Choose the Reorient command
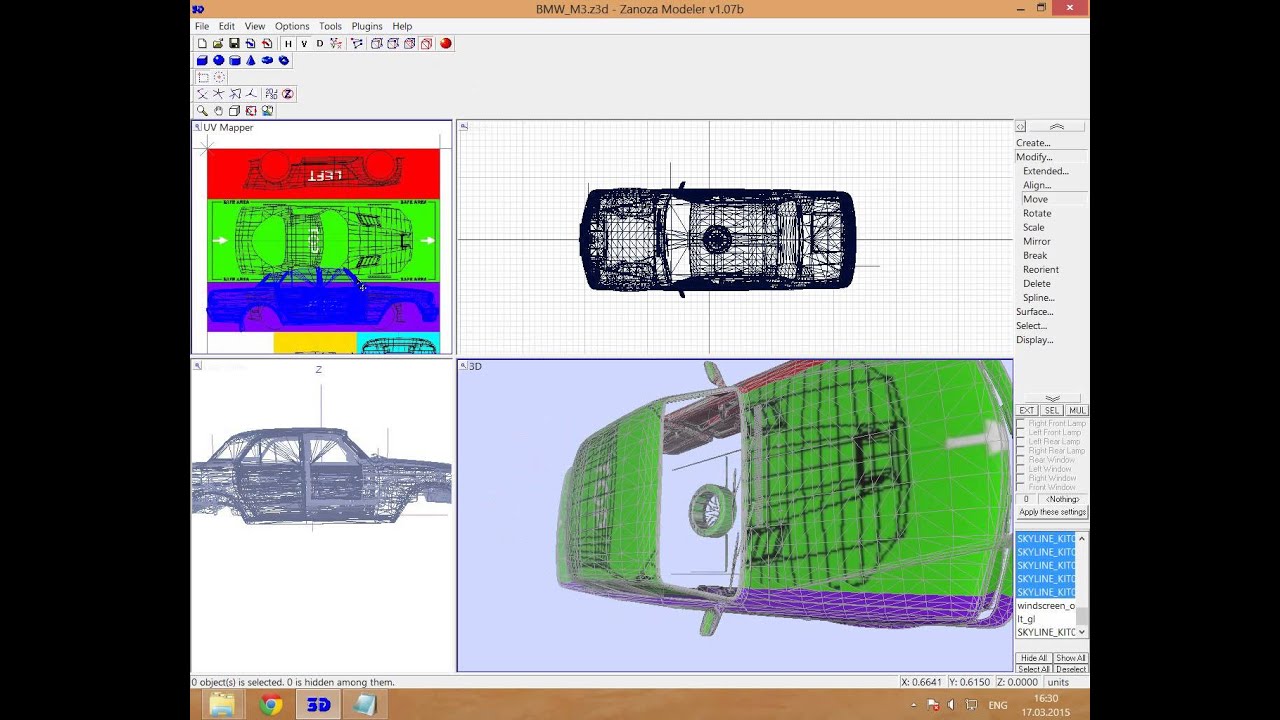The image size is (1280, 720). (x=1041, y=269)
